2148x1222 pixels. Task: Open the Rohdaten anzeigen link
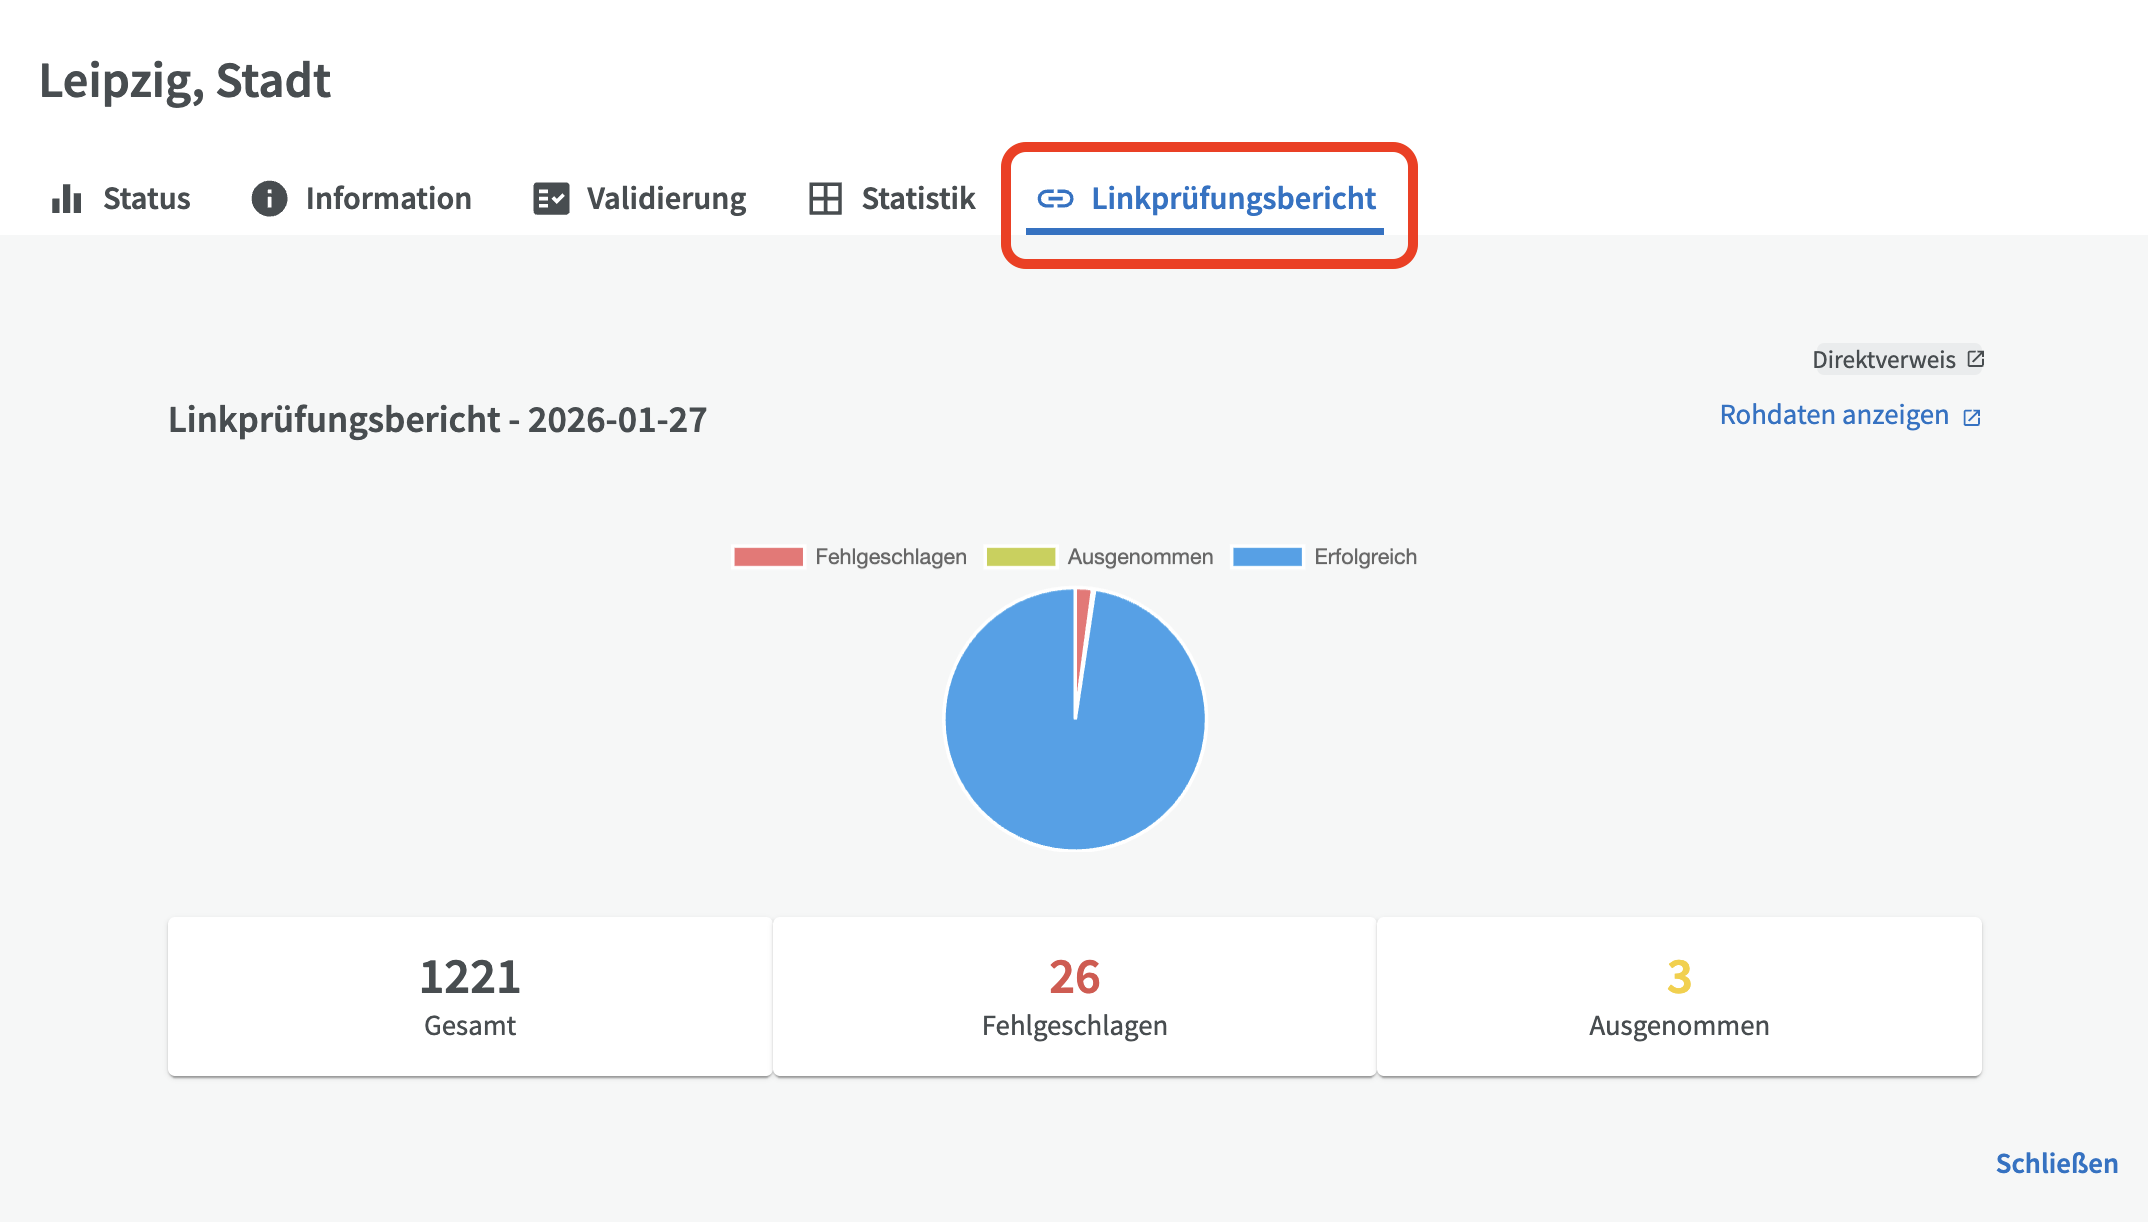(x=1834, y=415)
